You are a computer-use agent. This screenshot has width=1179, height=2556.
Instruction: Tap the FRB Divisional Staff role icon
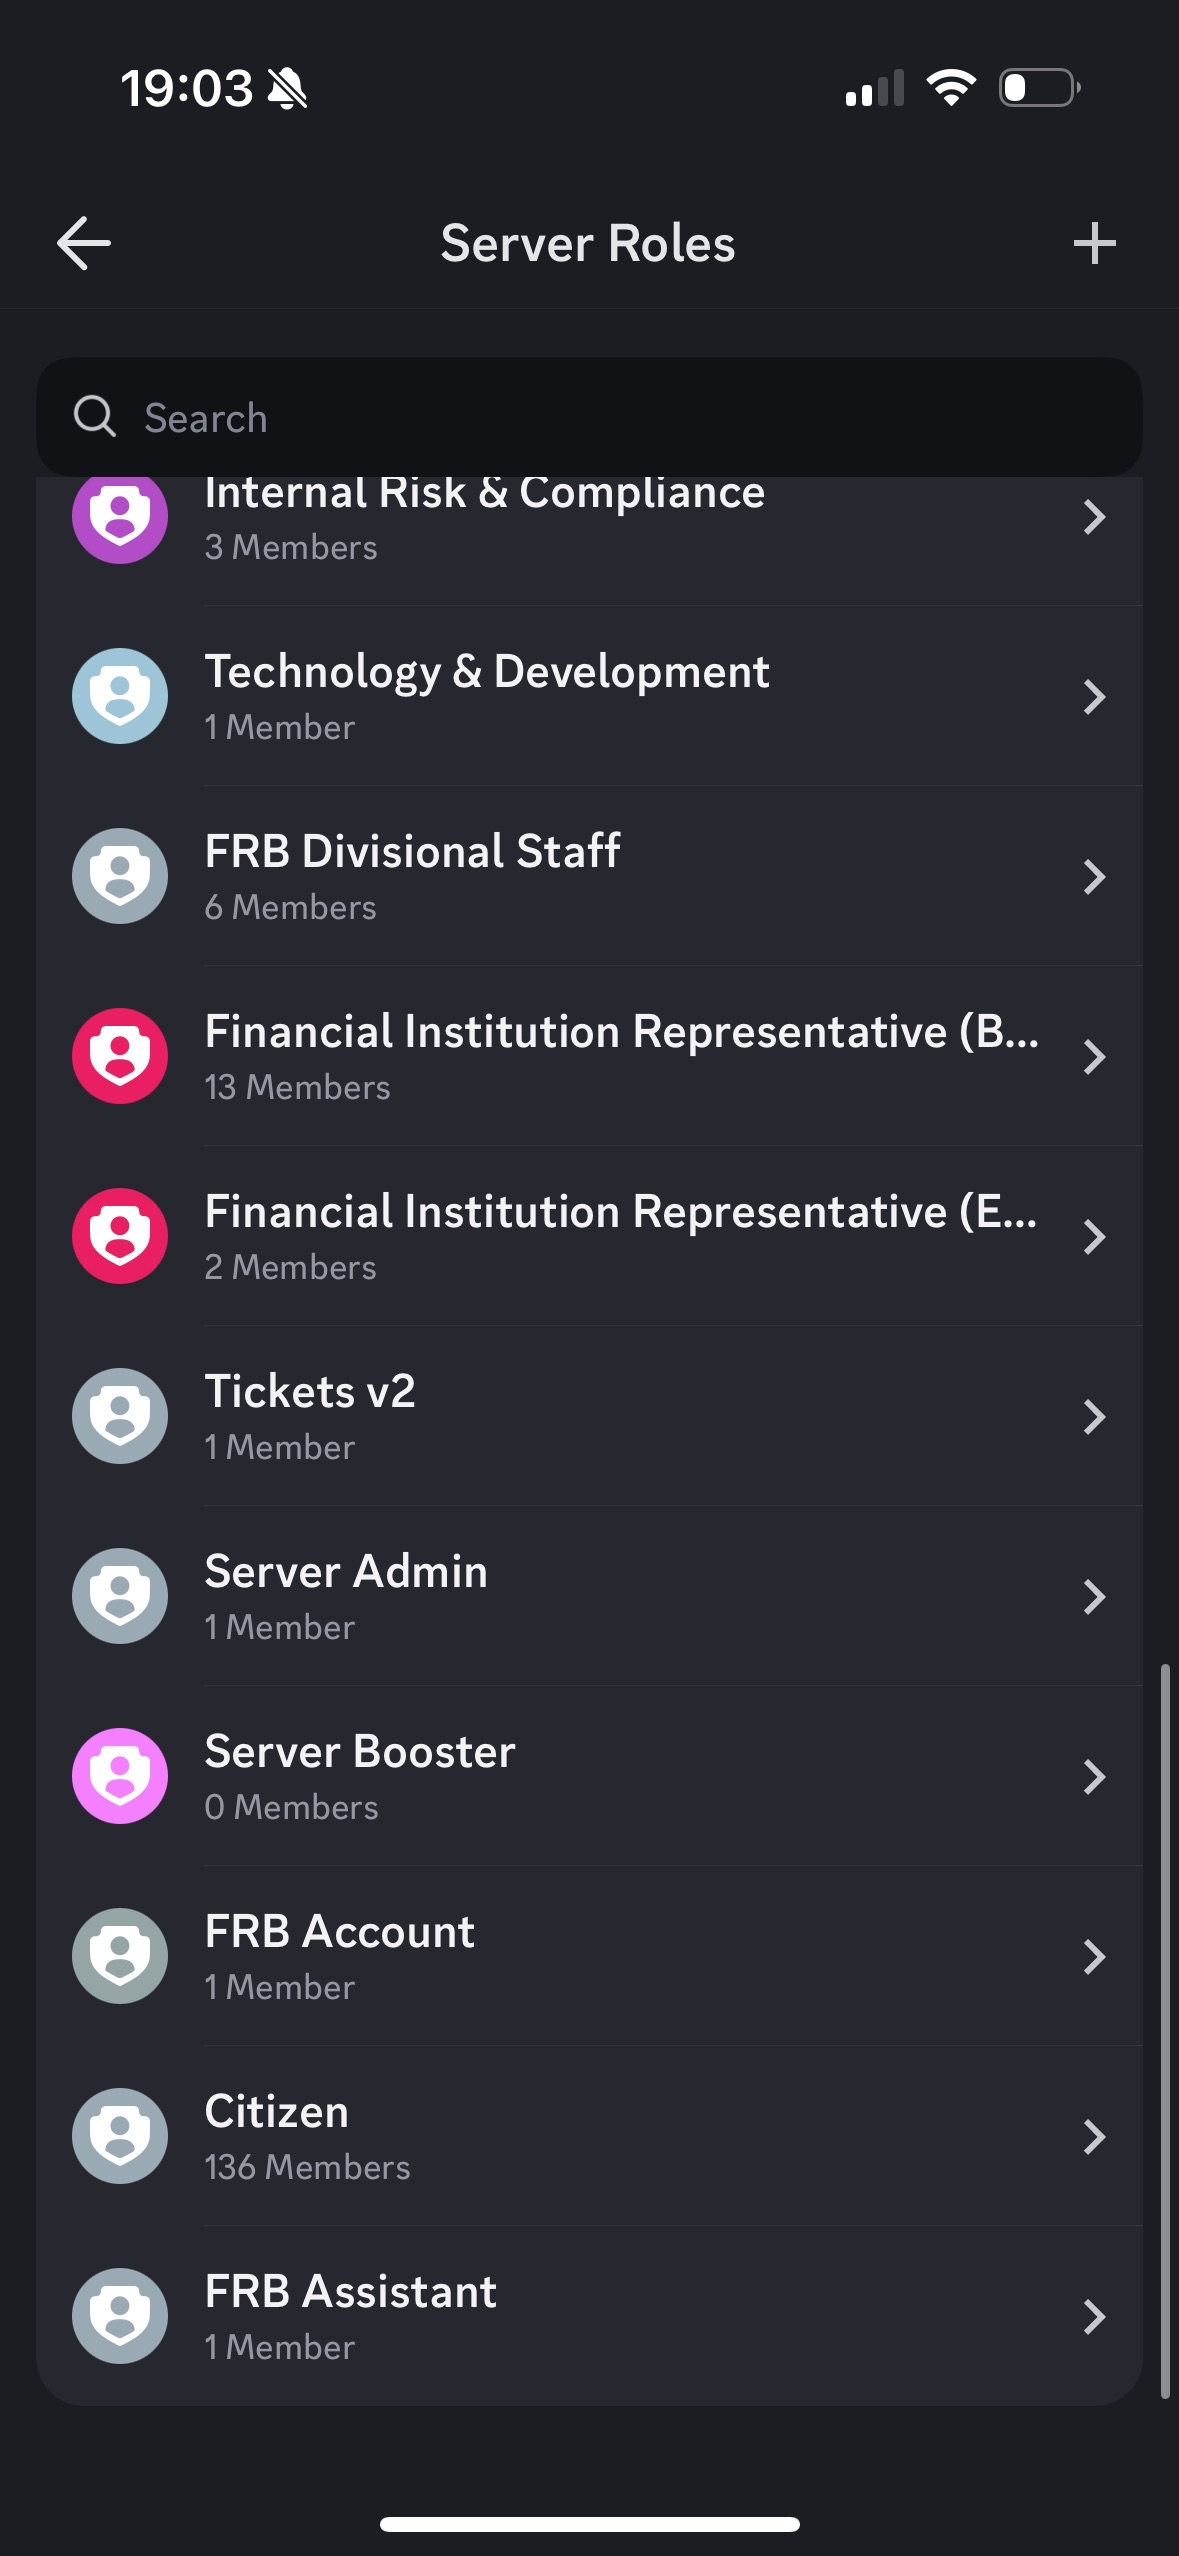120,876
